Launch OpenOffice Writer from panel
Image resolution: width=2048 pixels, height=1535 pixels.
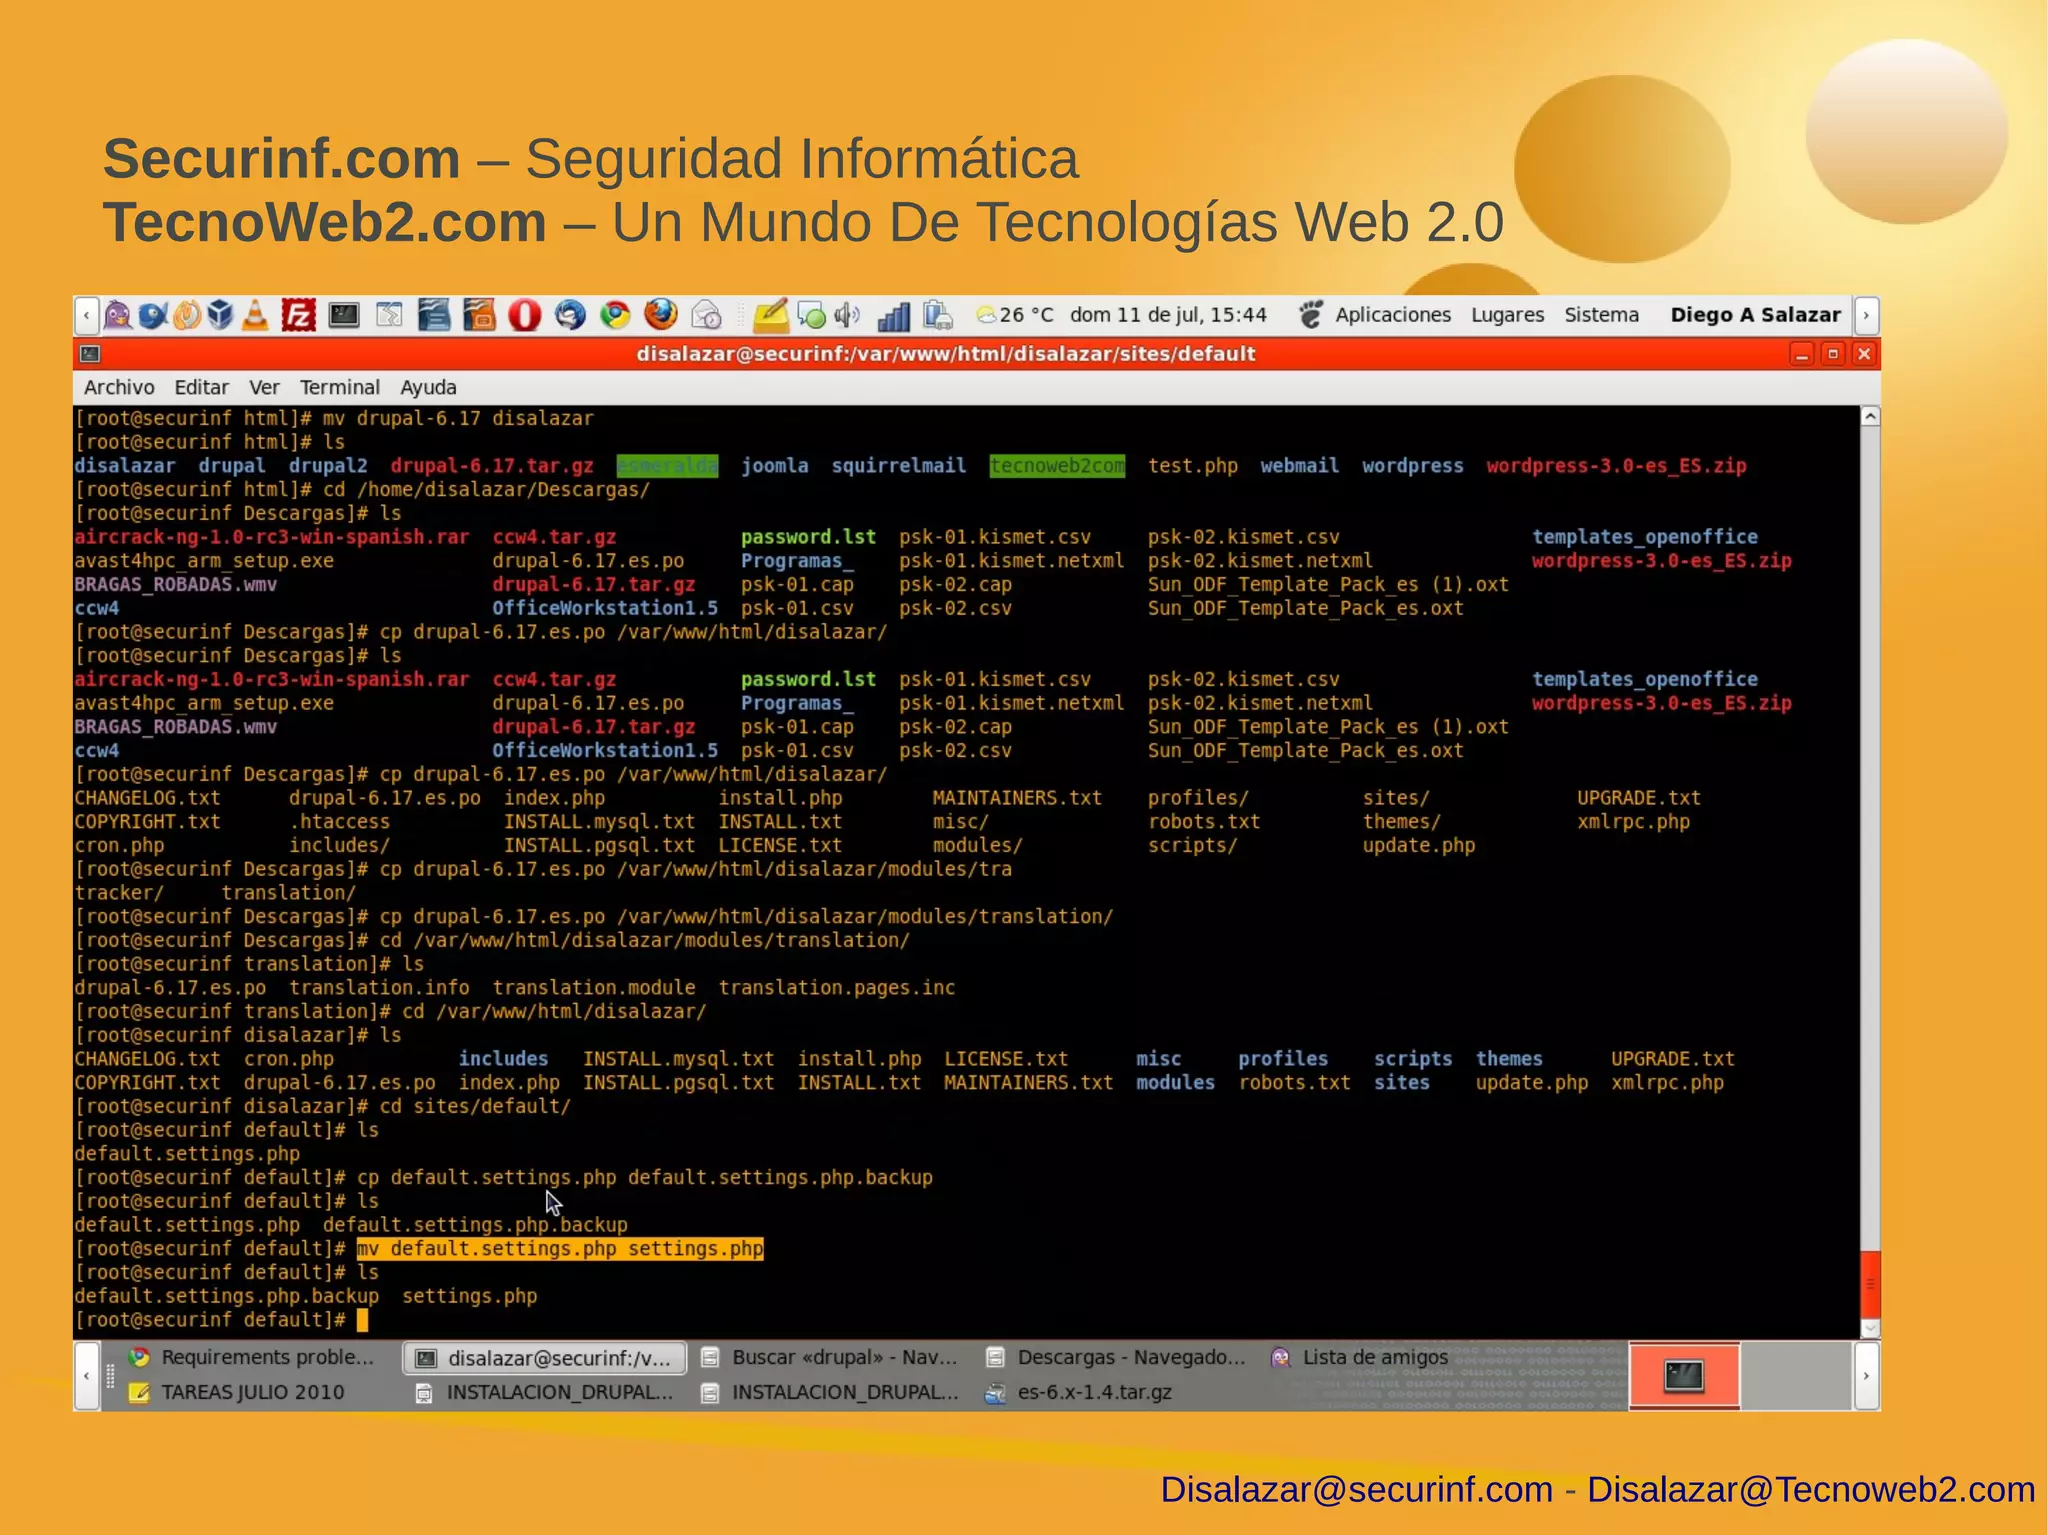(434, 315)
